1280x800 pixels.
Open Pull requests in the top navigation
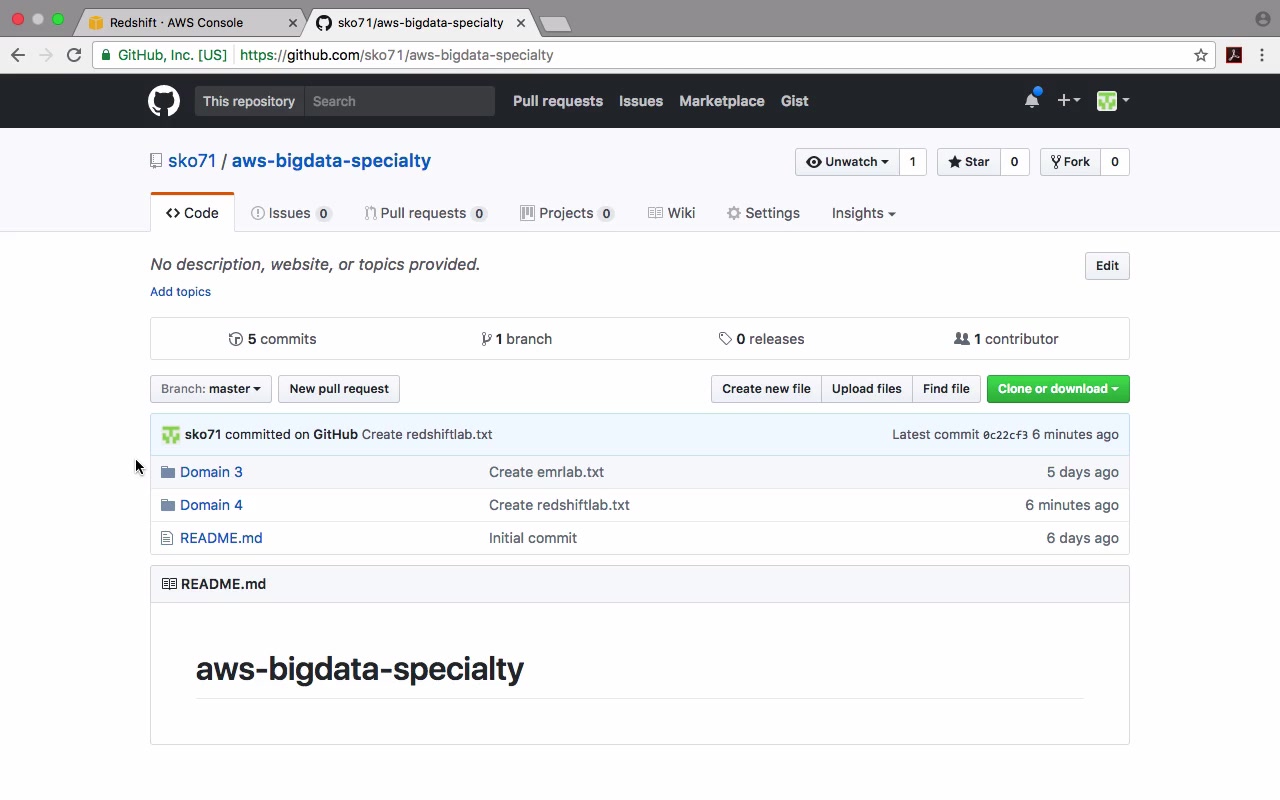tap(558, 101)
